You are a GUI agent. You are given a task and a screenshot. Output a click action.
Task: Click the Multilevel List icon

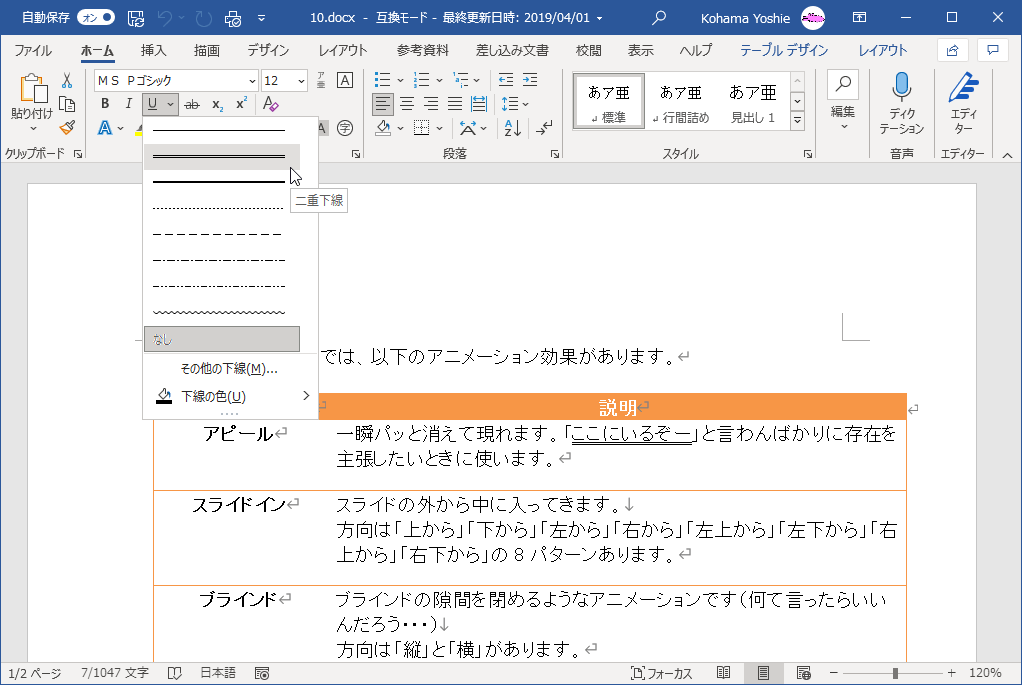[x=461, y=80]
